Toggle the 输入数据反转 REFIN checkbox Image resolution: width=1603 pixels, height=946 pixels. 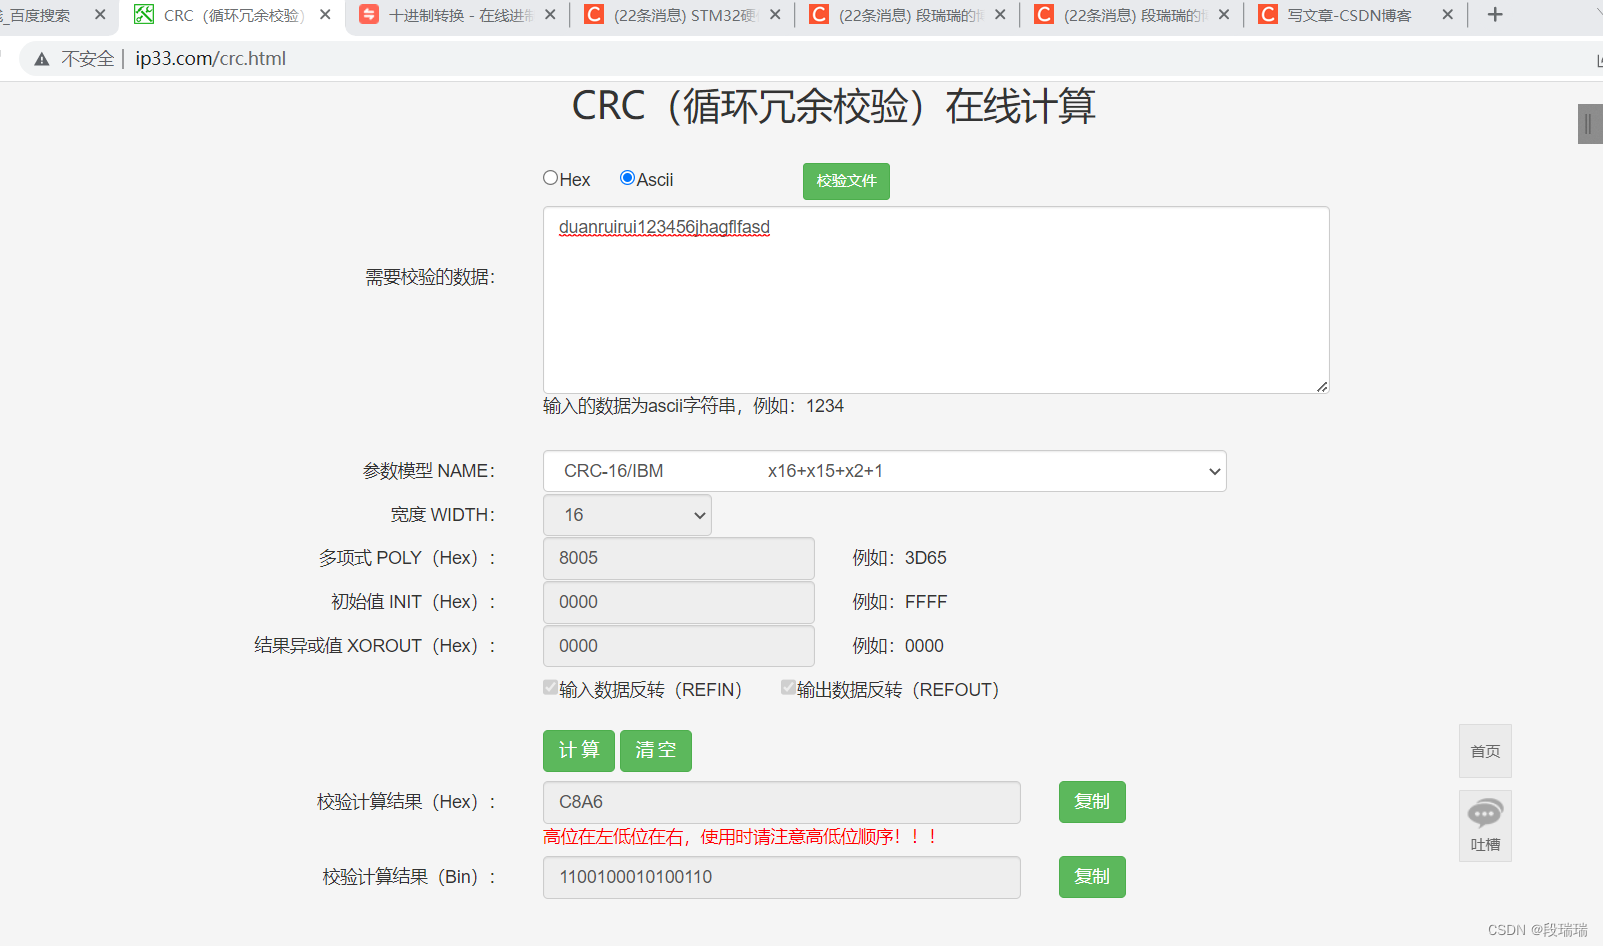550,687
